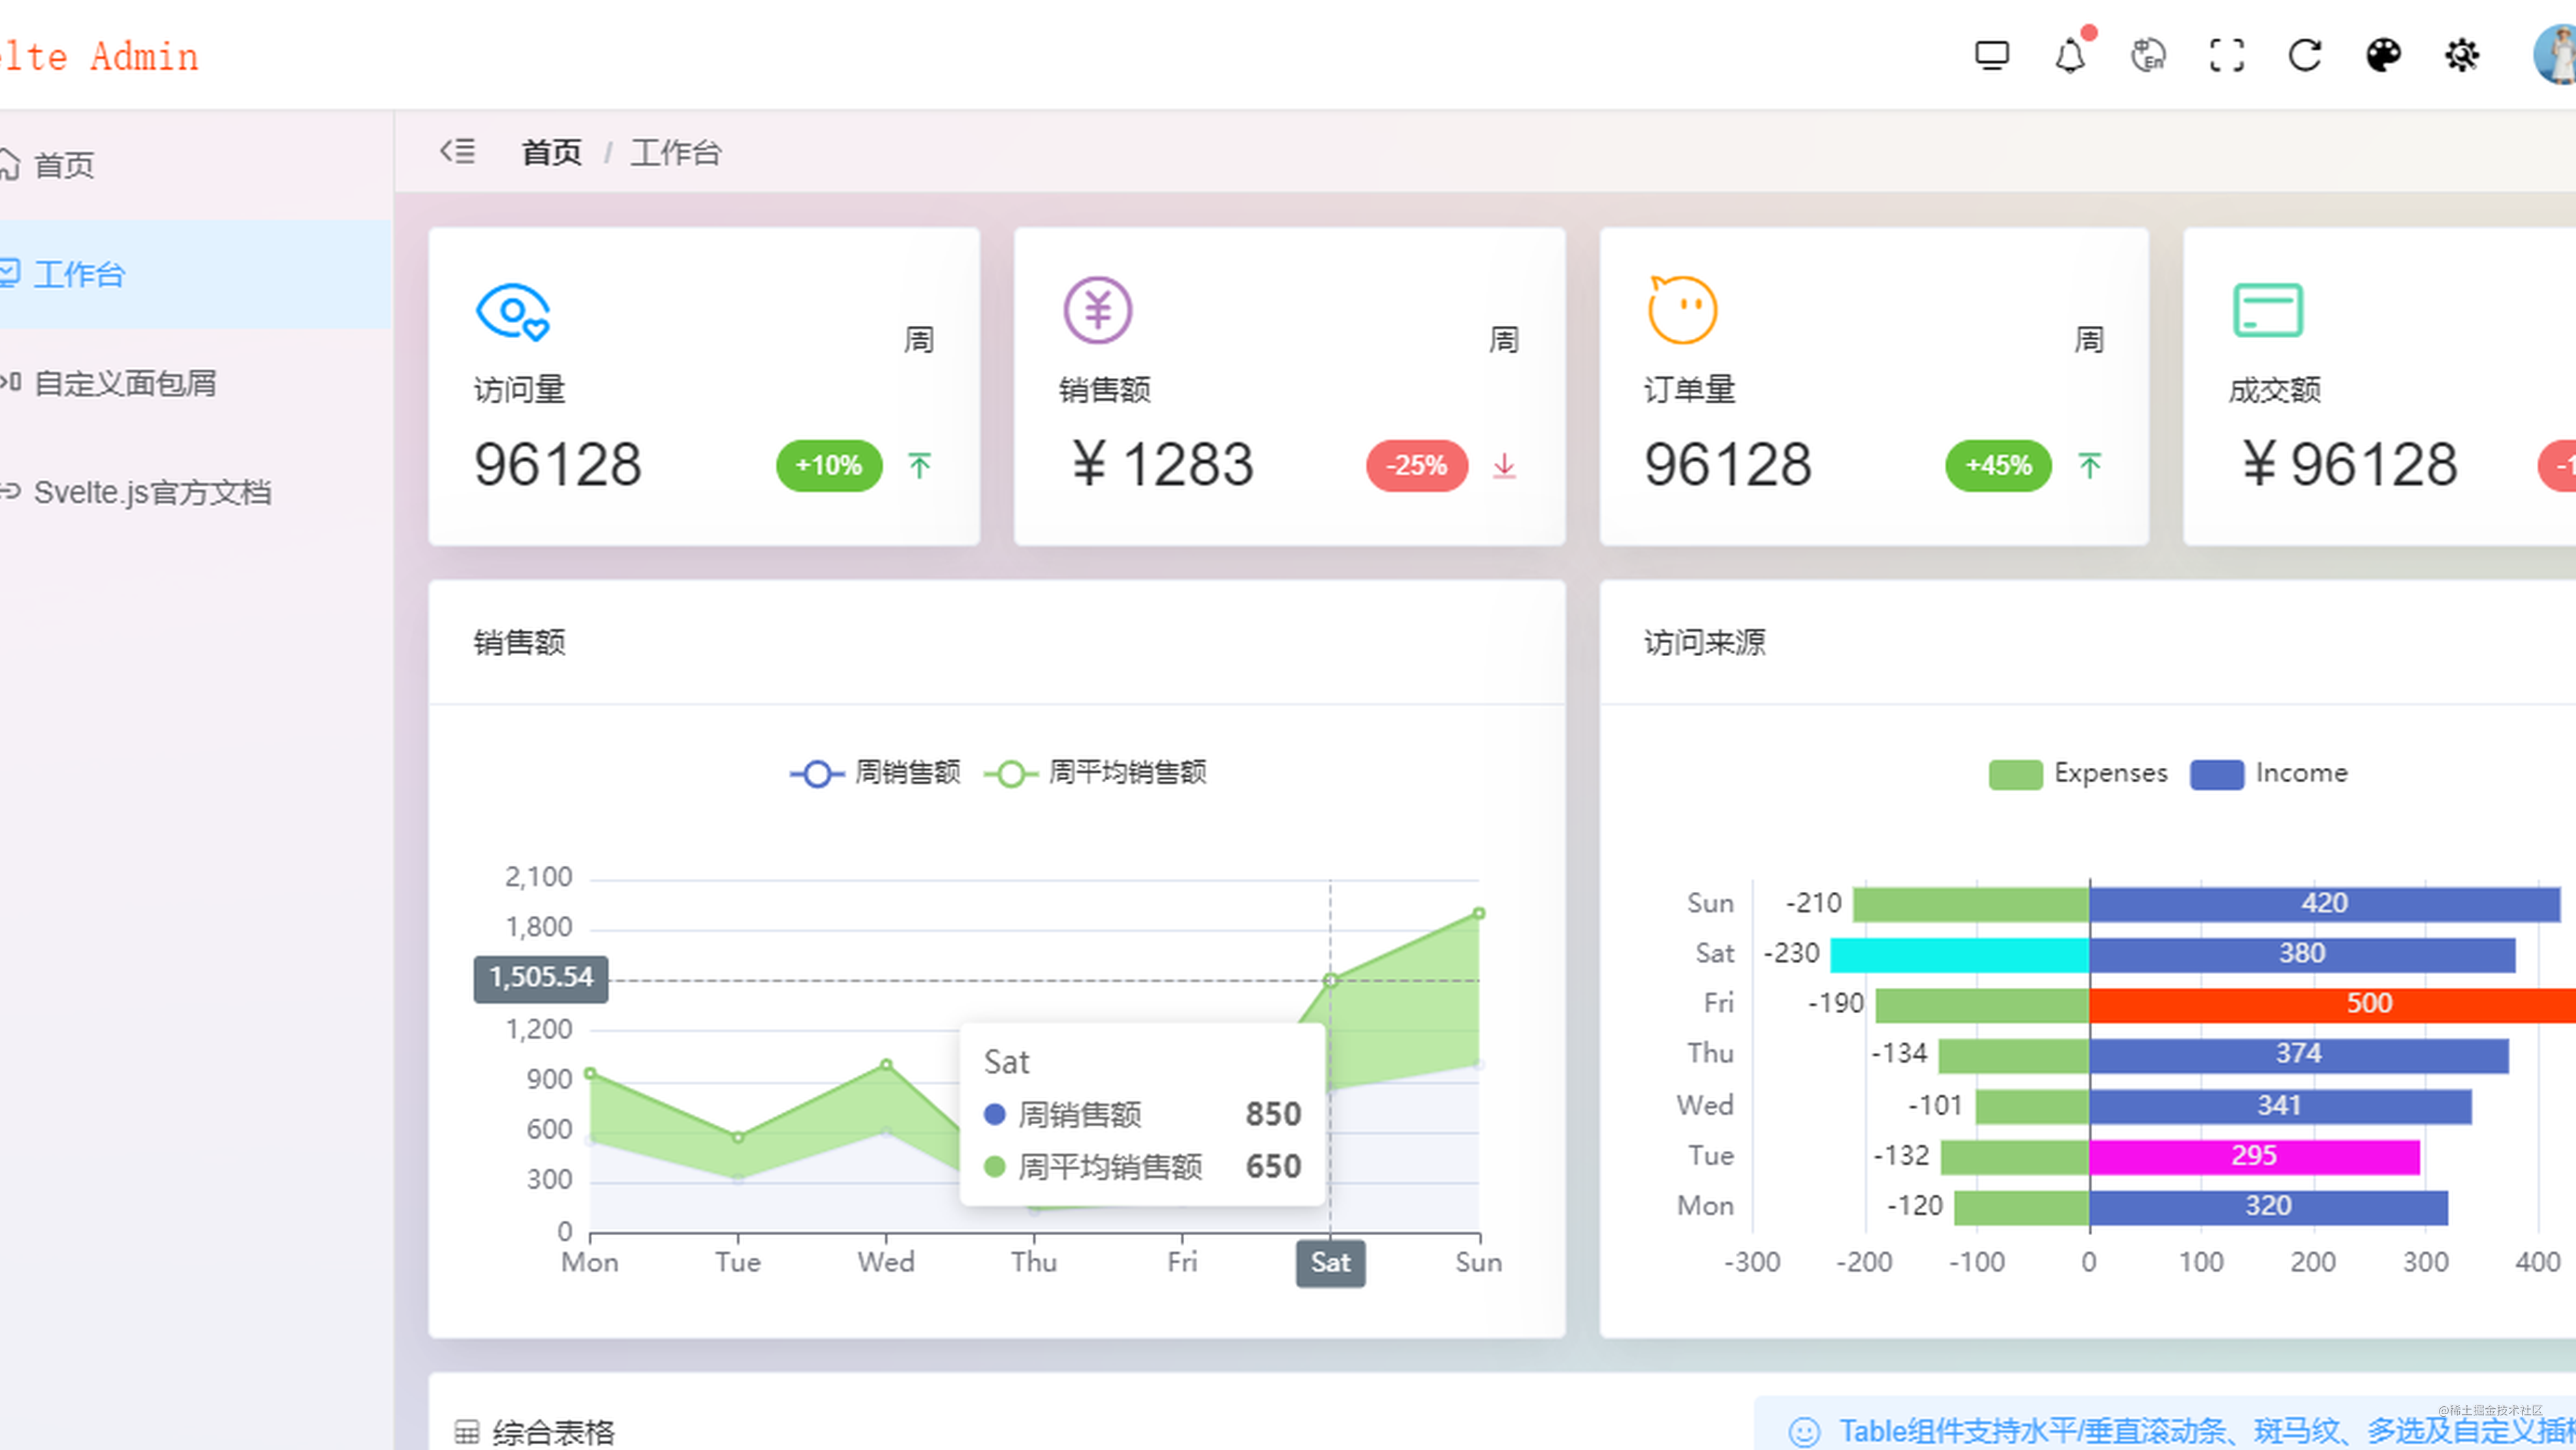Enter fullscreen mode
This screenshot has width=2576, height=1450.
(2226, 55)
